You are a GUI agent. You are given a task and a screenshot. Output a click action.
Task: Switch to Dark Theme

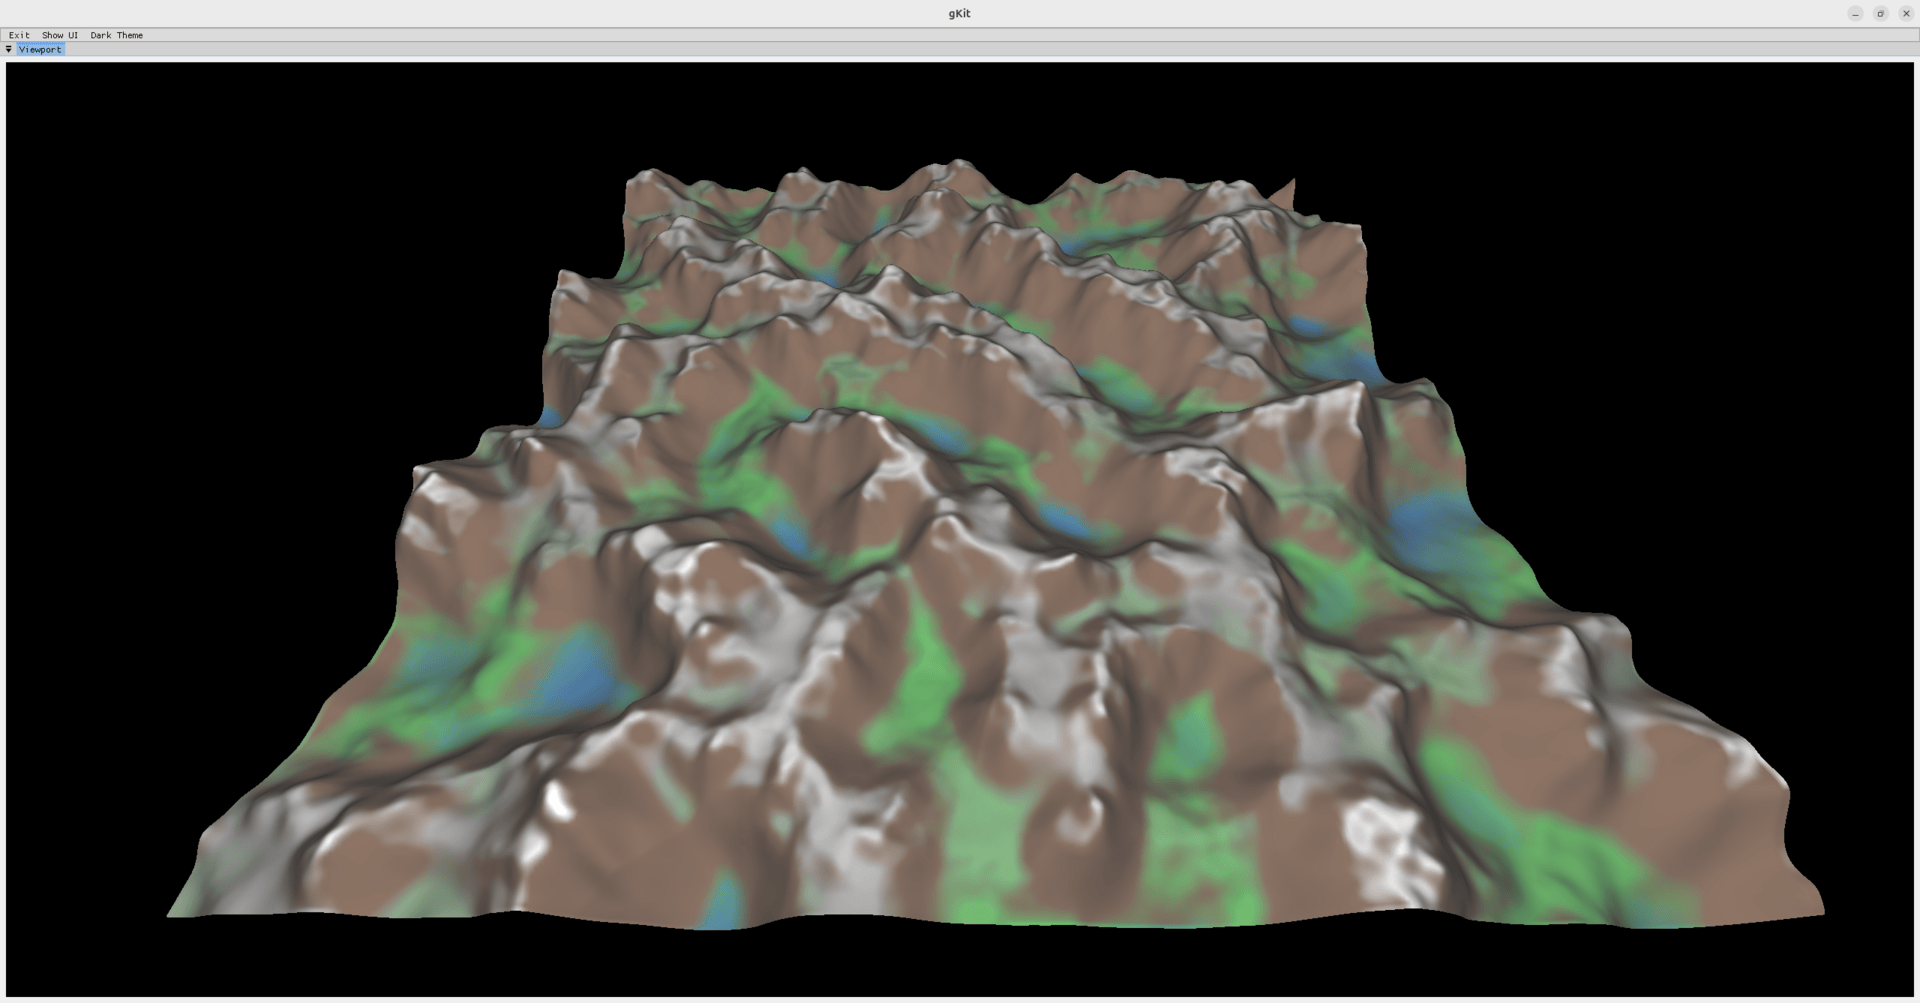(116, 35)
